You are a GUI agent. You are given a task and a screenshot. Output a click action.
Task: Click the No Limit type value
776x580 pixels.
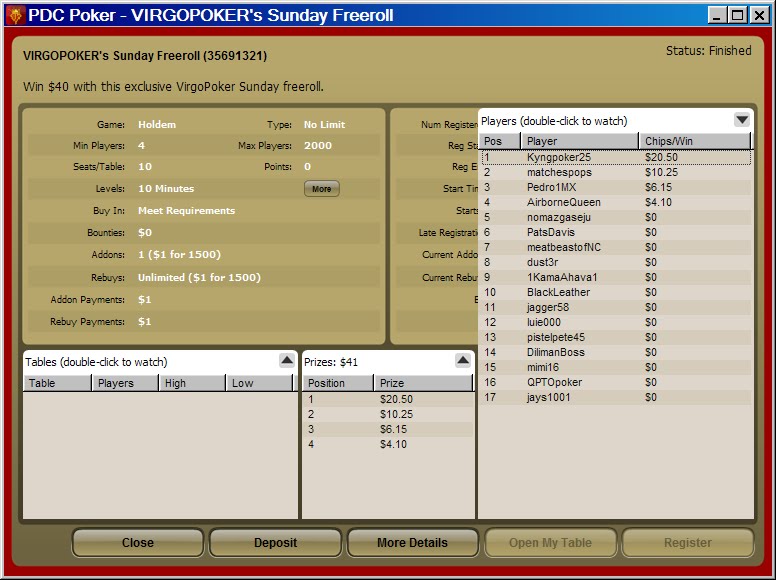[x=324, y=125]
